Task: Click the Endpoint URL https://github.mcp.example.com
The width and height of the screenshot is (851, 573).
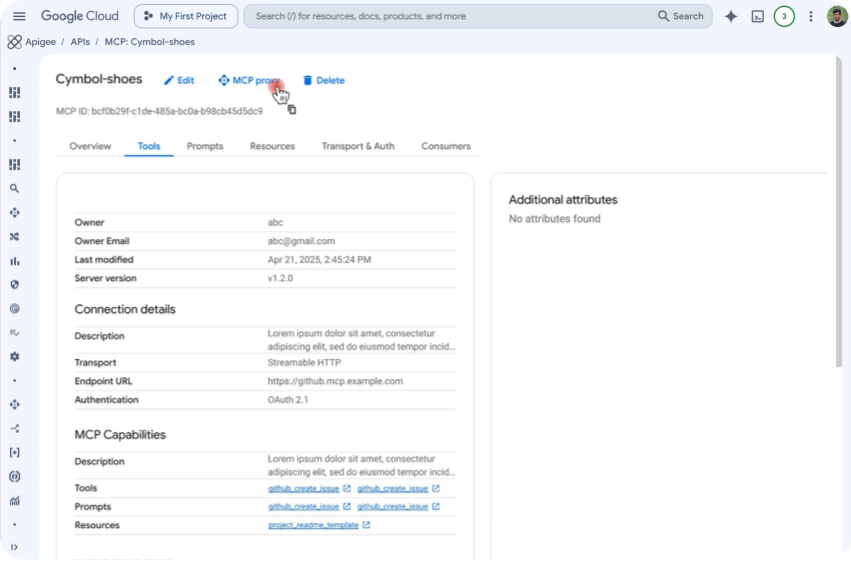Action: point(335,381)
